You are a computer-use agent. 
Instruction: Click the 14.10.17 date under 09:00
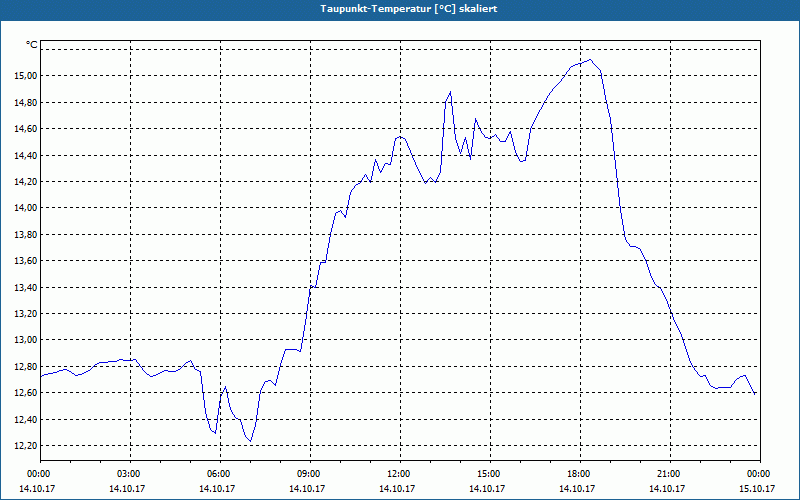pyautogui.click(x=307, y=489)
